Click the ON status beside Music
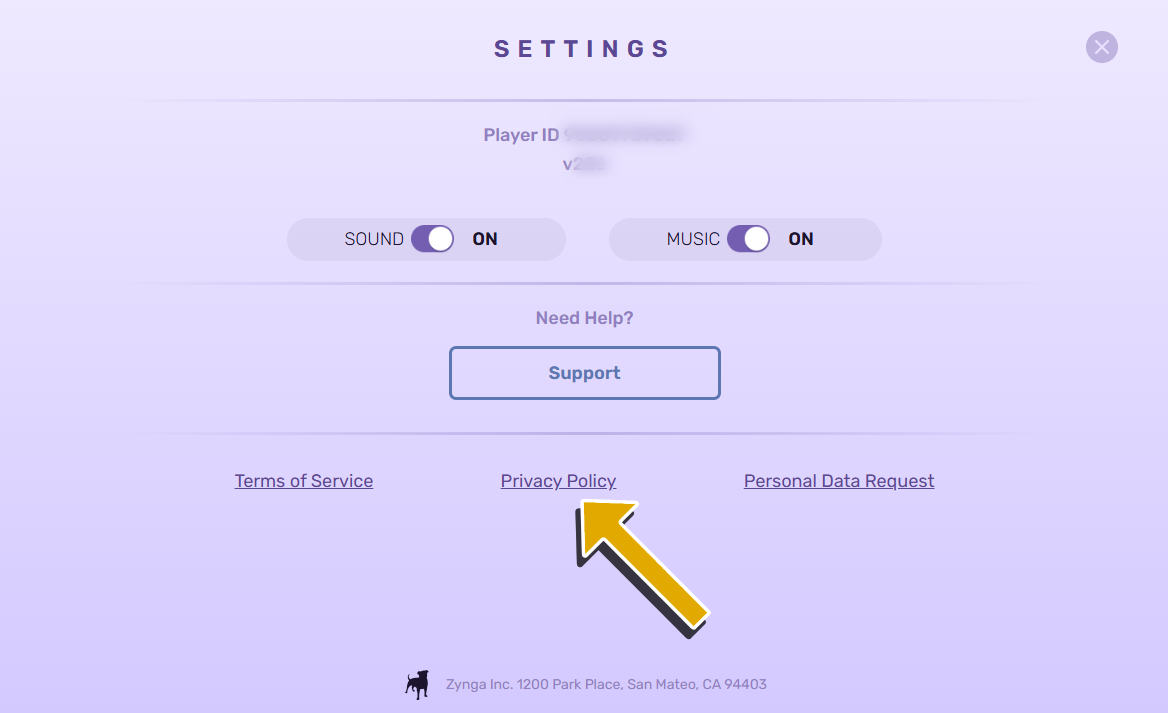The image size is (1168, 713). point(801,239)
